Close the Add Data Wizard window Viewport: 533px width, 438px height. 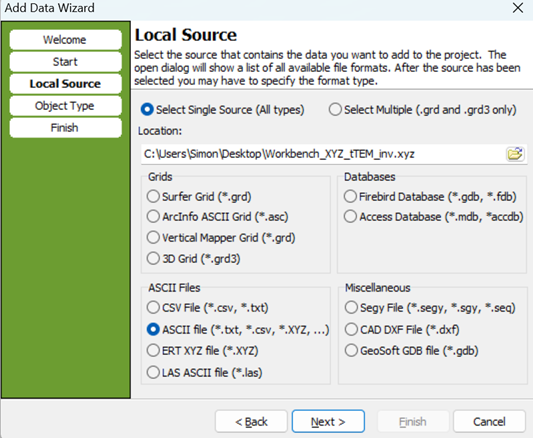click(518, 8)
